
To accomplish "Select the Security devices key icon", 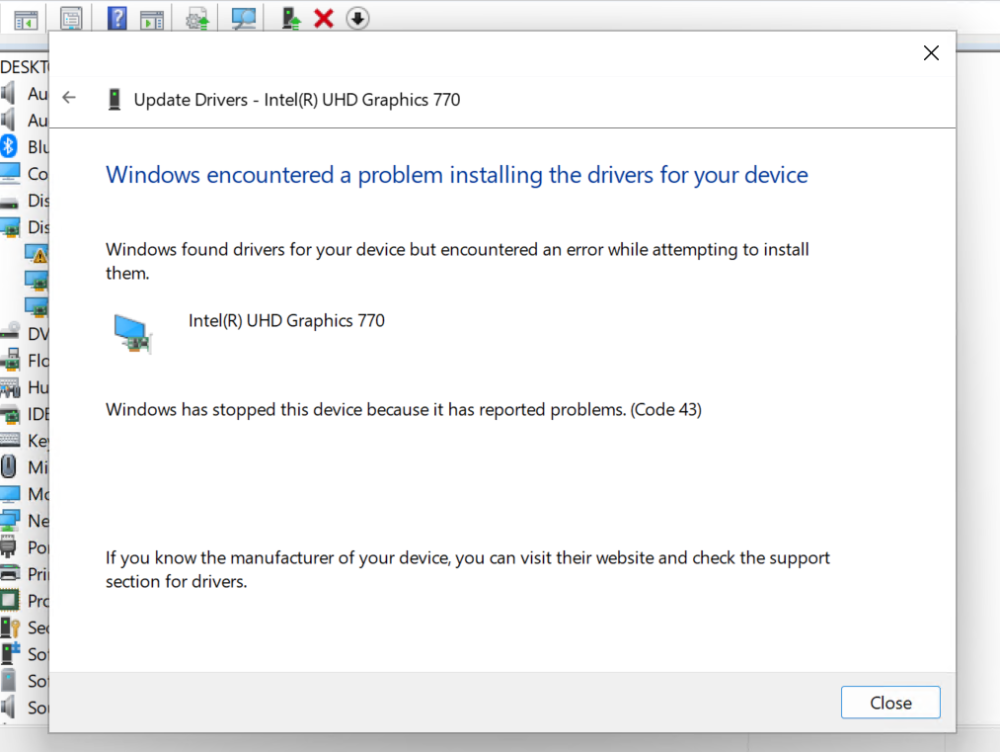I will tap(10, 627).
